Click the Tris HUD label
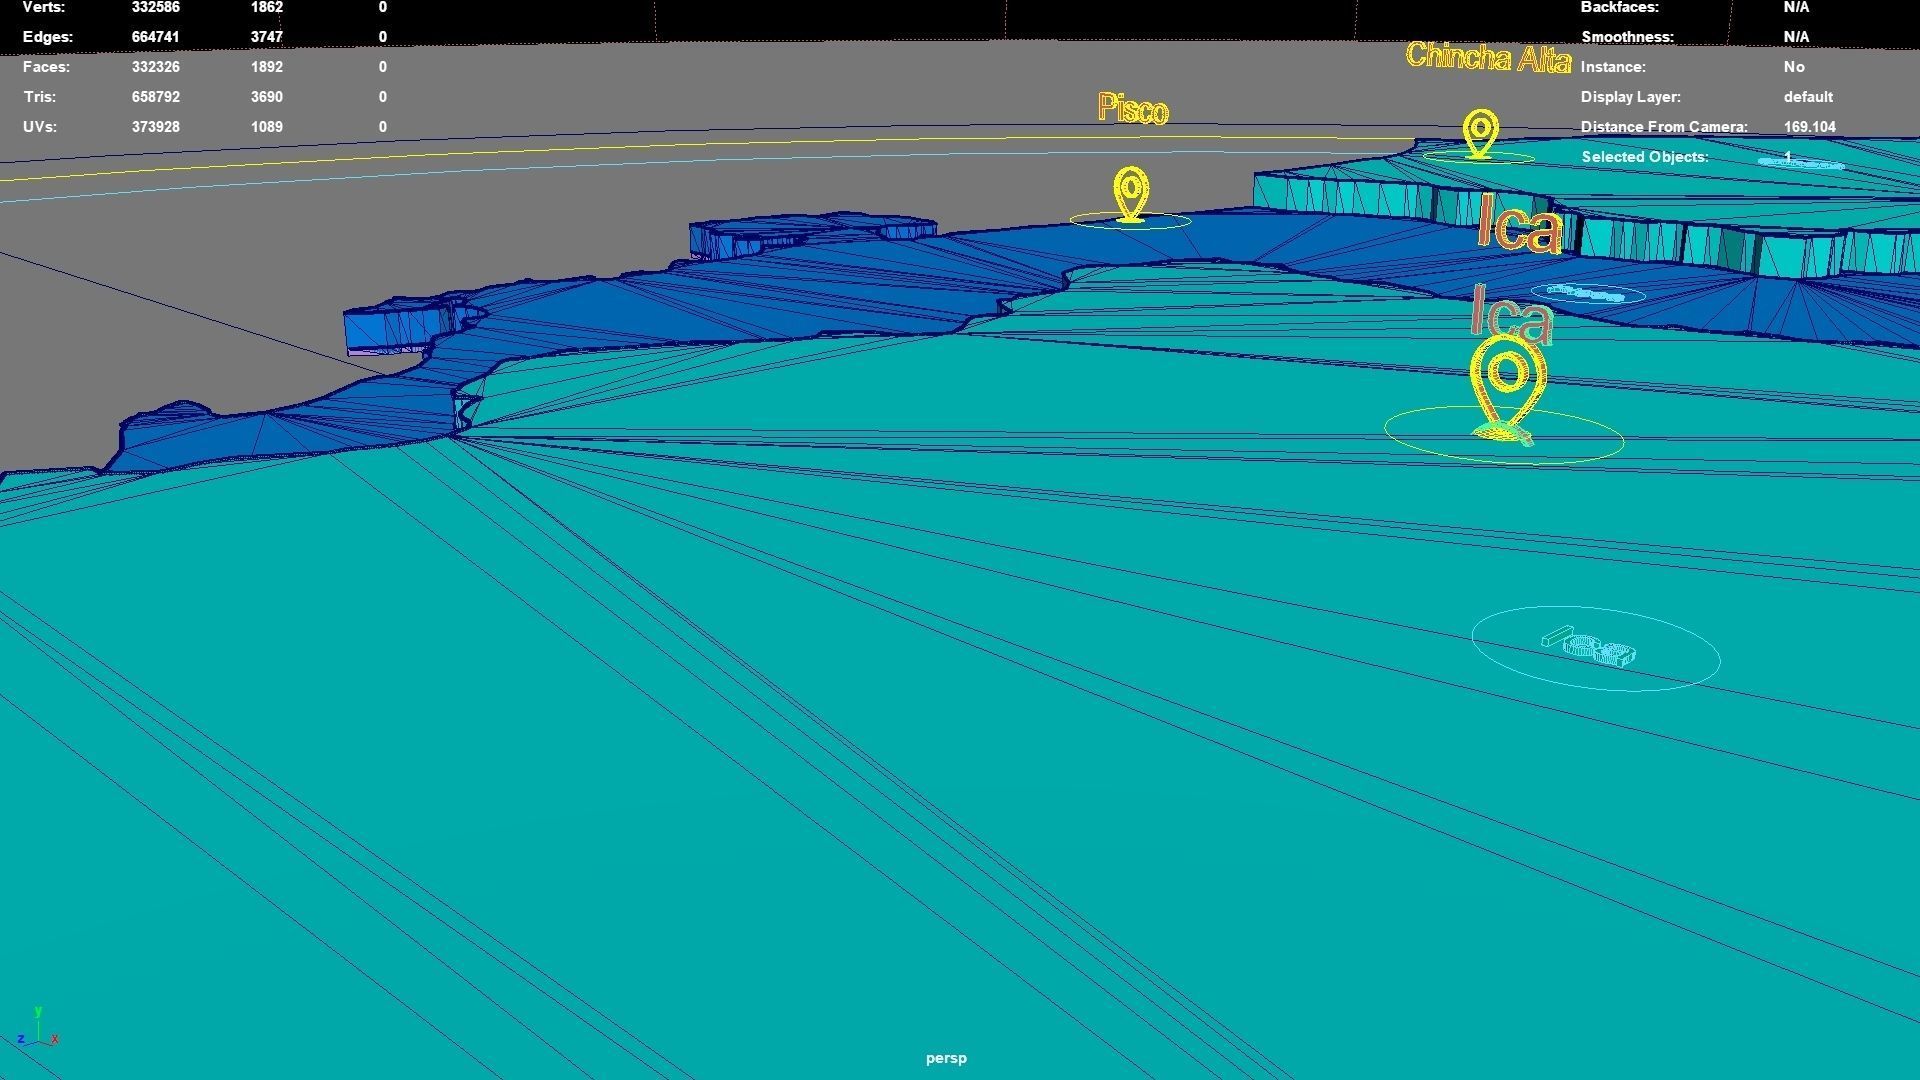 point(39,97)
